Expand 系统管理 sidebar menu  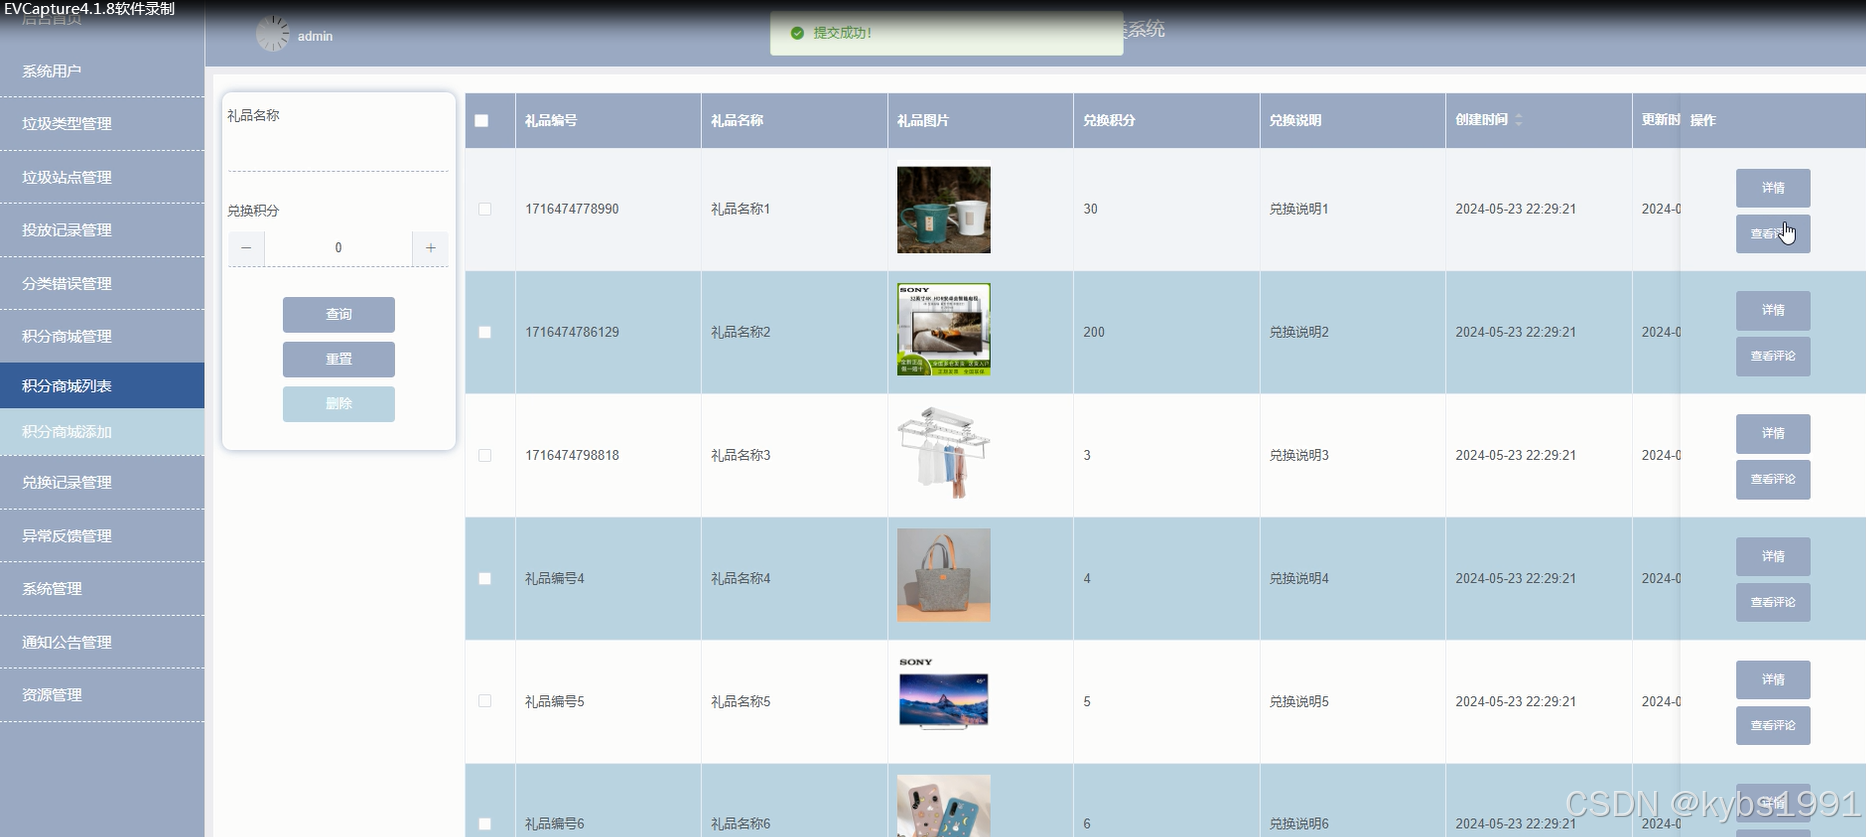[102, 589]
